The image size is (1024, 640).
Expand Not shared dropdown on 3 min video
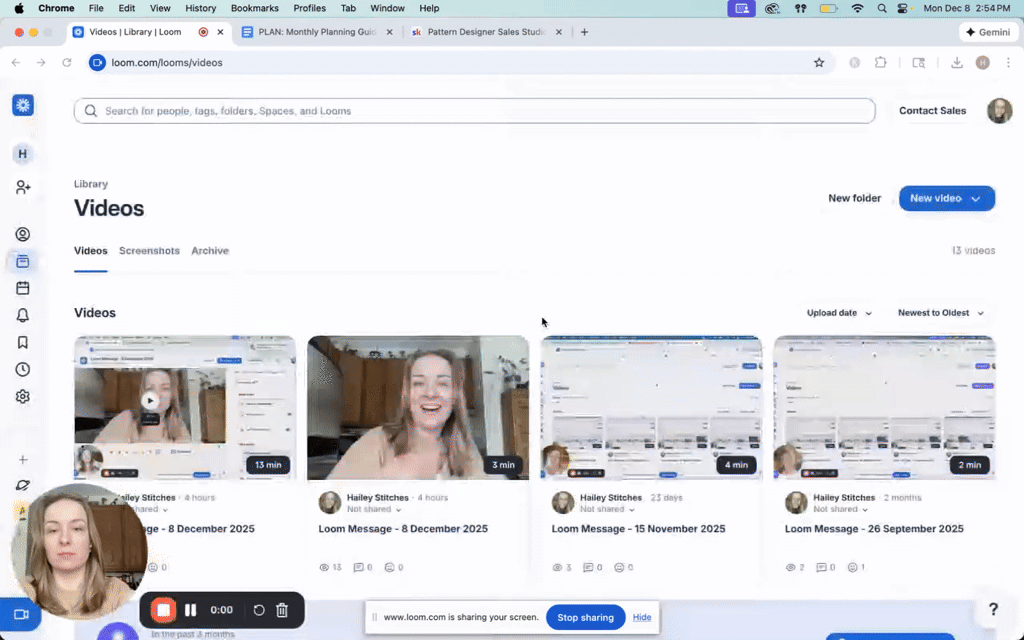374,509
